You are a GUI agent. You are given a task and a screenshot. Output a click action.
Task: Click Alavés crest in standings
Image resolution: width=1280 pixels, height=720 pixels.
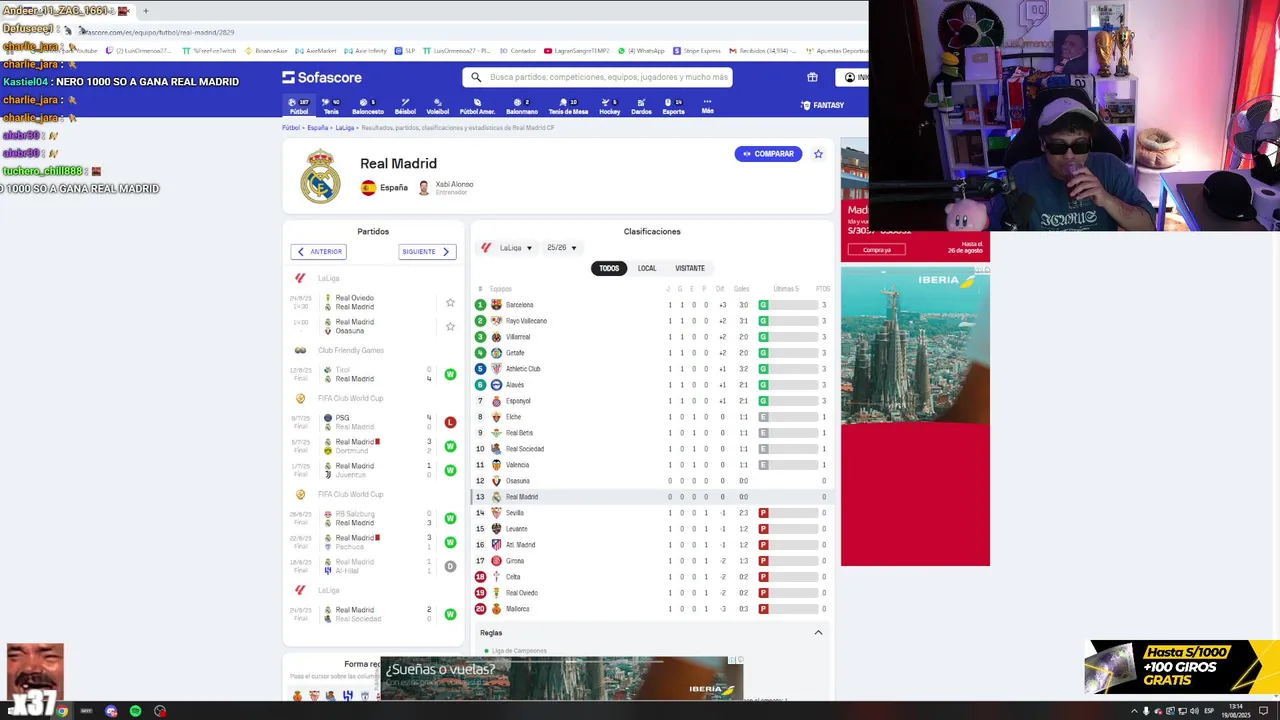point(496,385)
